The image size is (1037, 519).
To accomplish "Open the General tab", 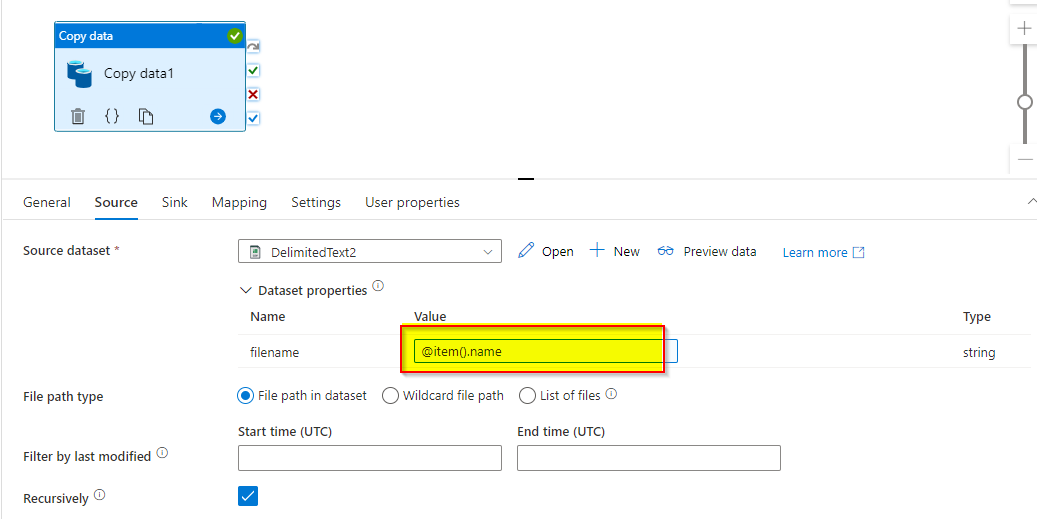I will click(47, 202).
